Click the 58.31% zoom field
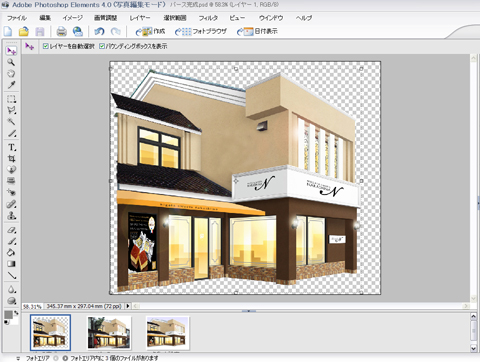Viewport: 480px width, 362px height. point(32,306)
